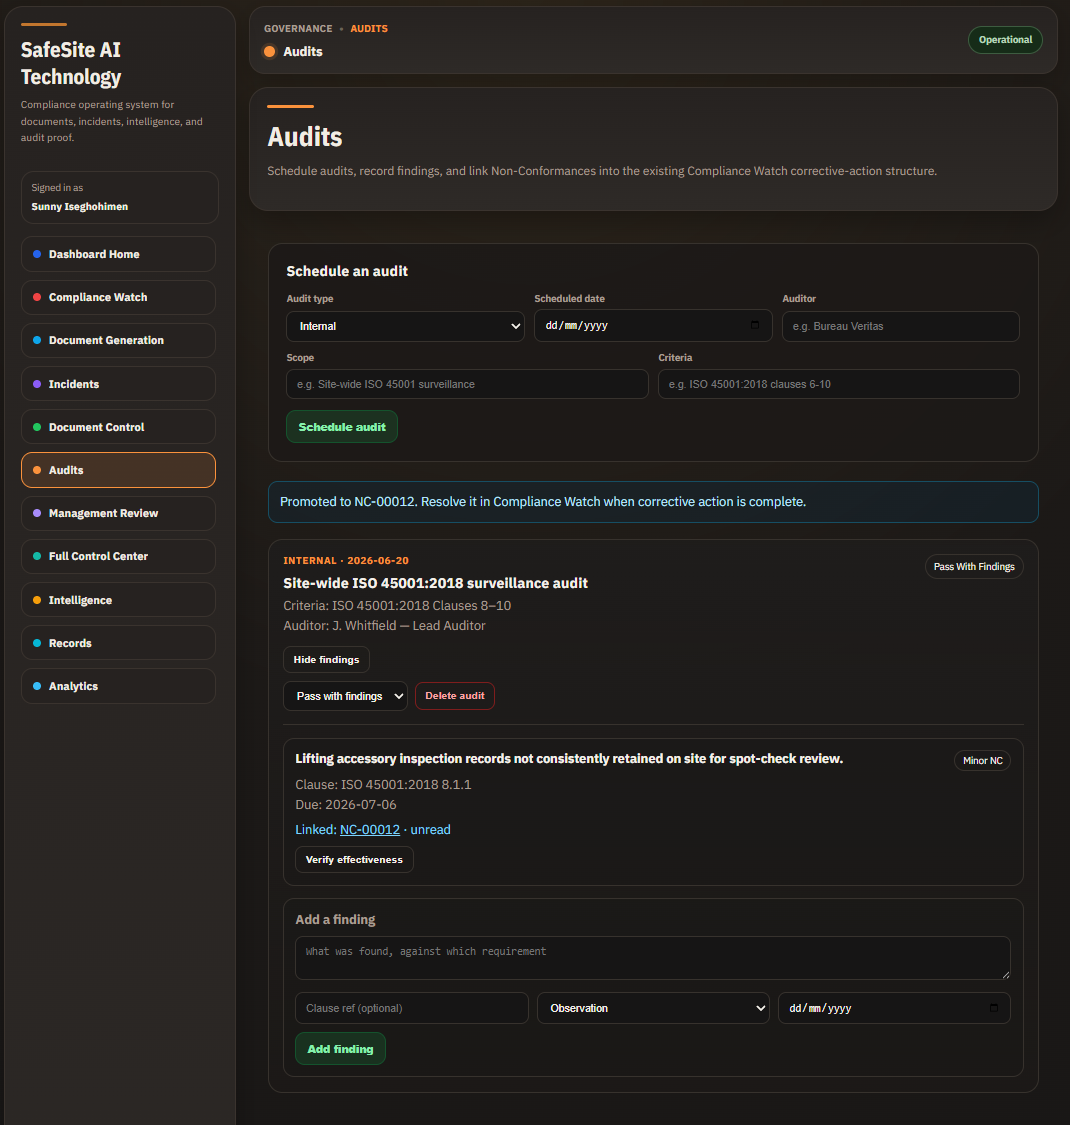Open Management Review
1070x1125 pixels.
(x=118, y=513)
